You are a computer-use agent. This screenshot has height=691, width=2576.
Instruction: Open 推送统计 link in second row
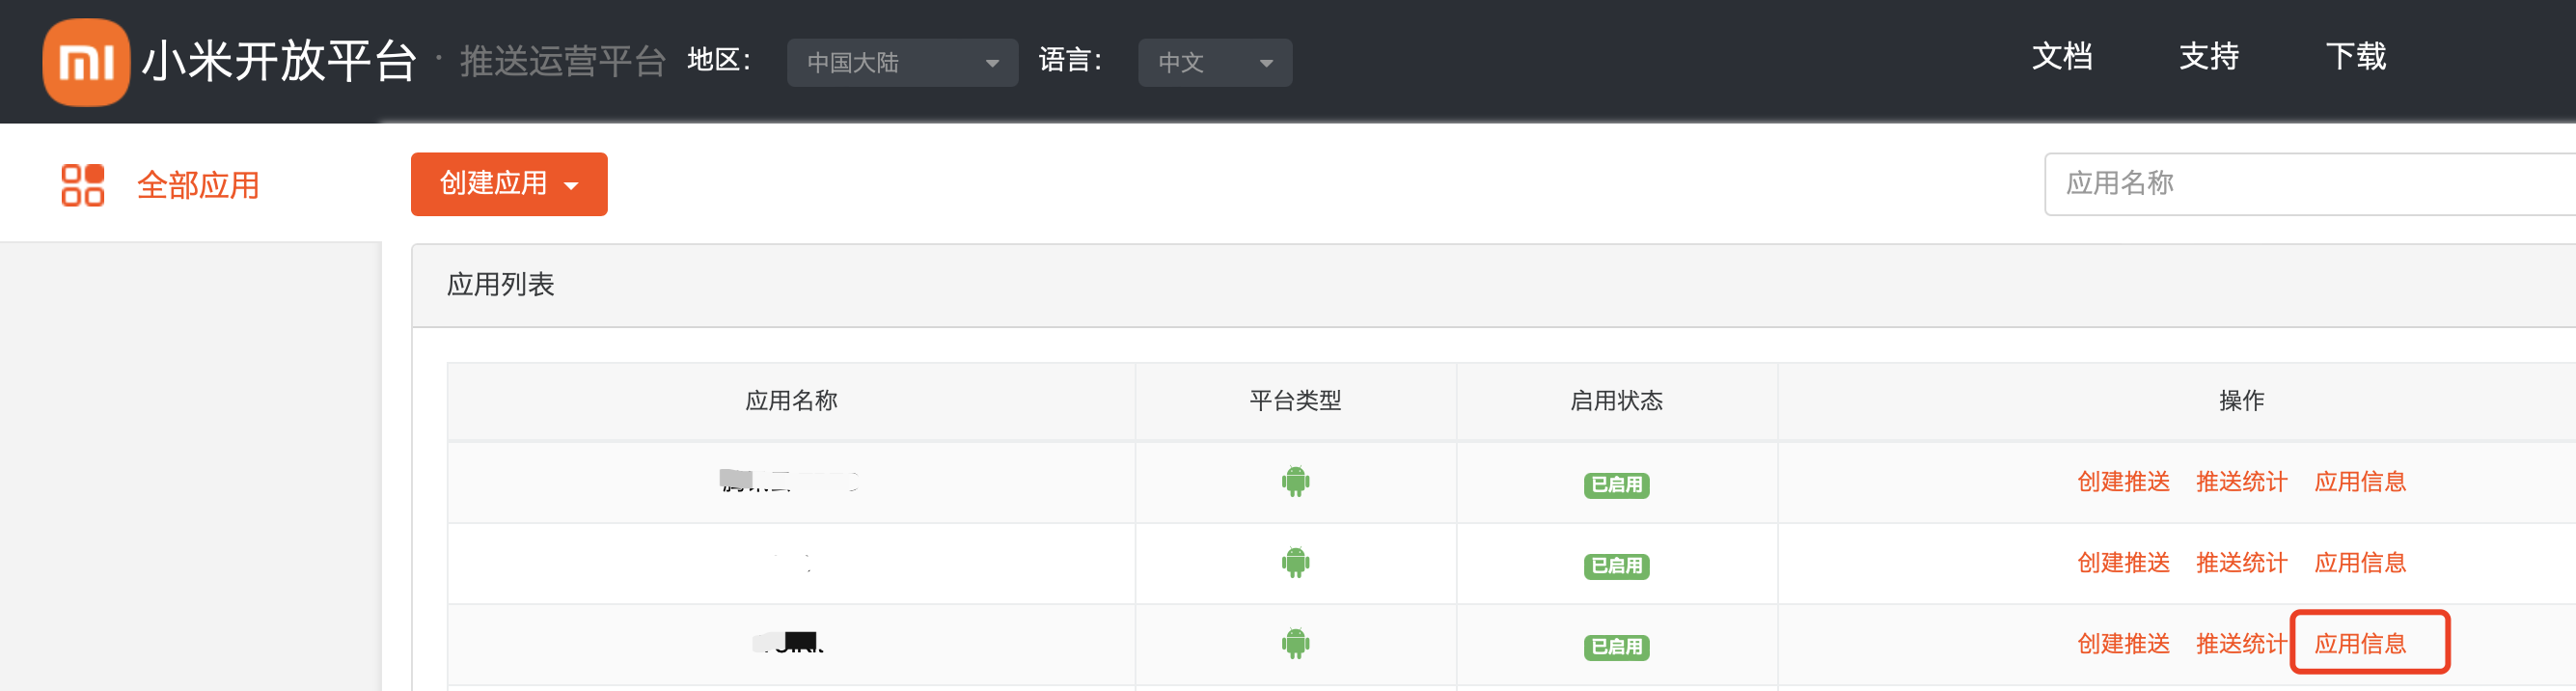pyautogui.click(x=2241, y=563)
